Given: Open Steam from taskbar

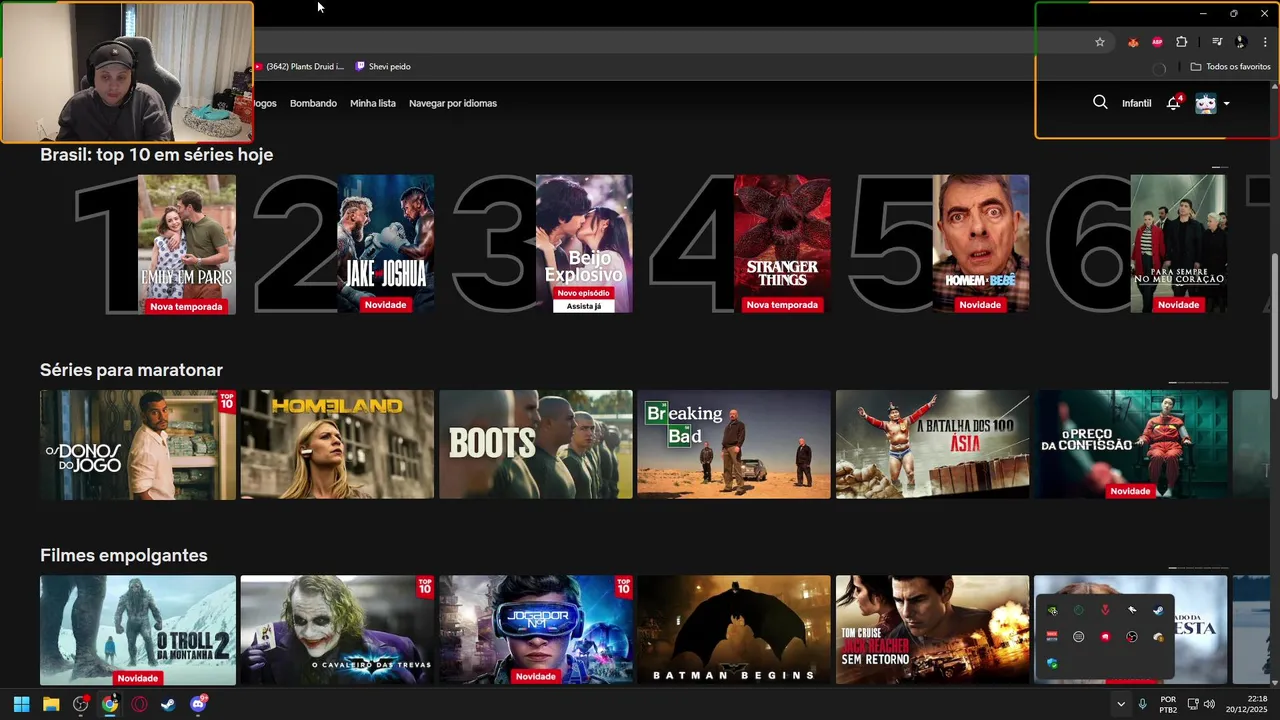Looking at the screenshot, I should [x=168, y=704].
